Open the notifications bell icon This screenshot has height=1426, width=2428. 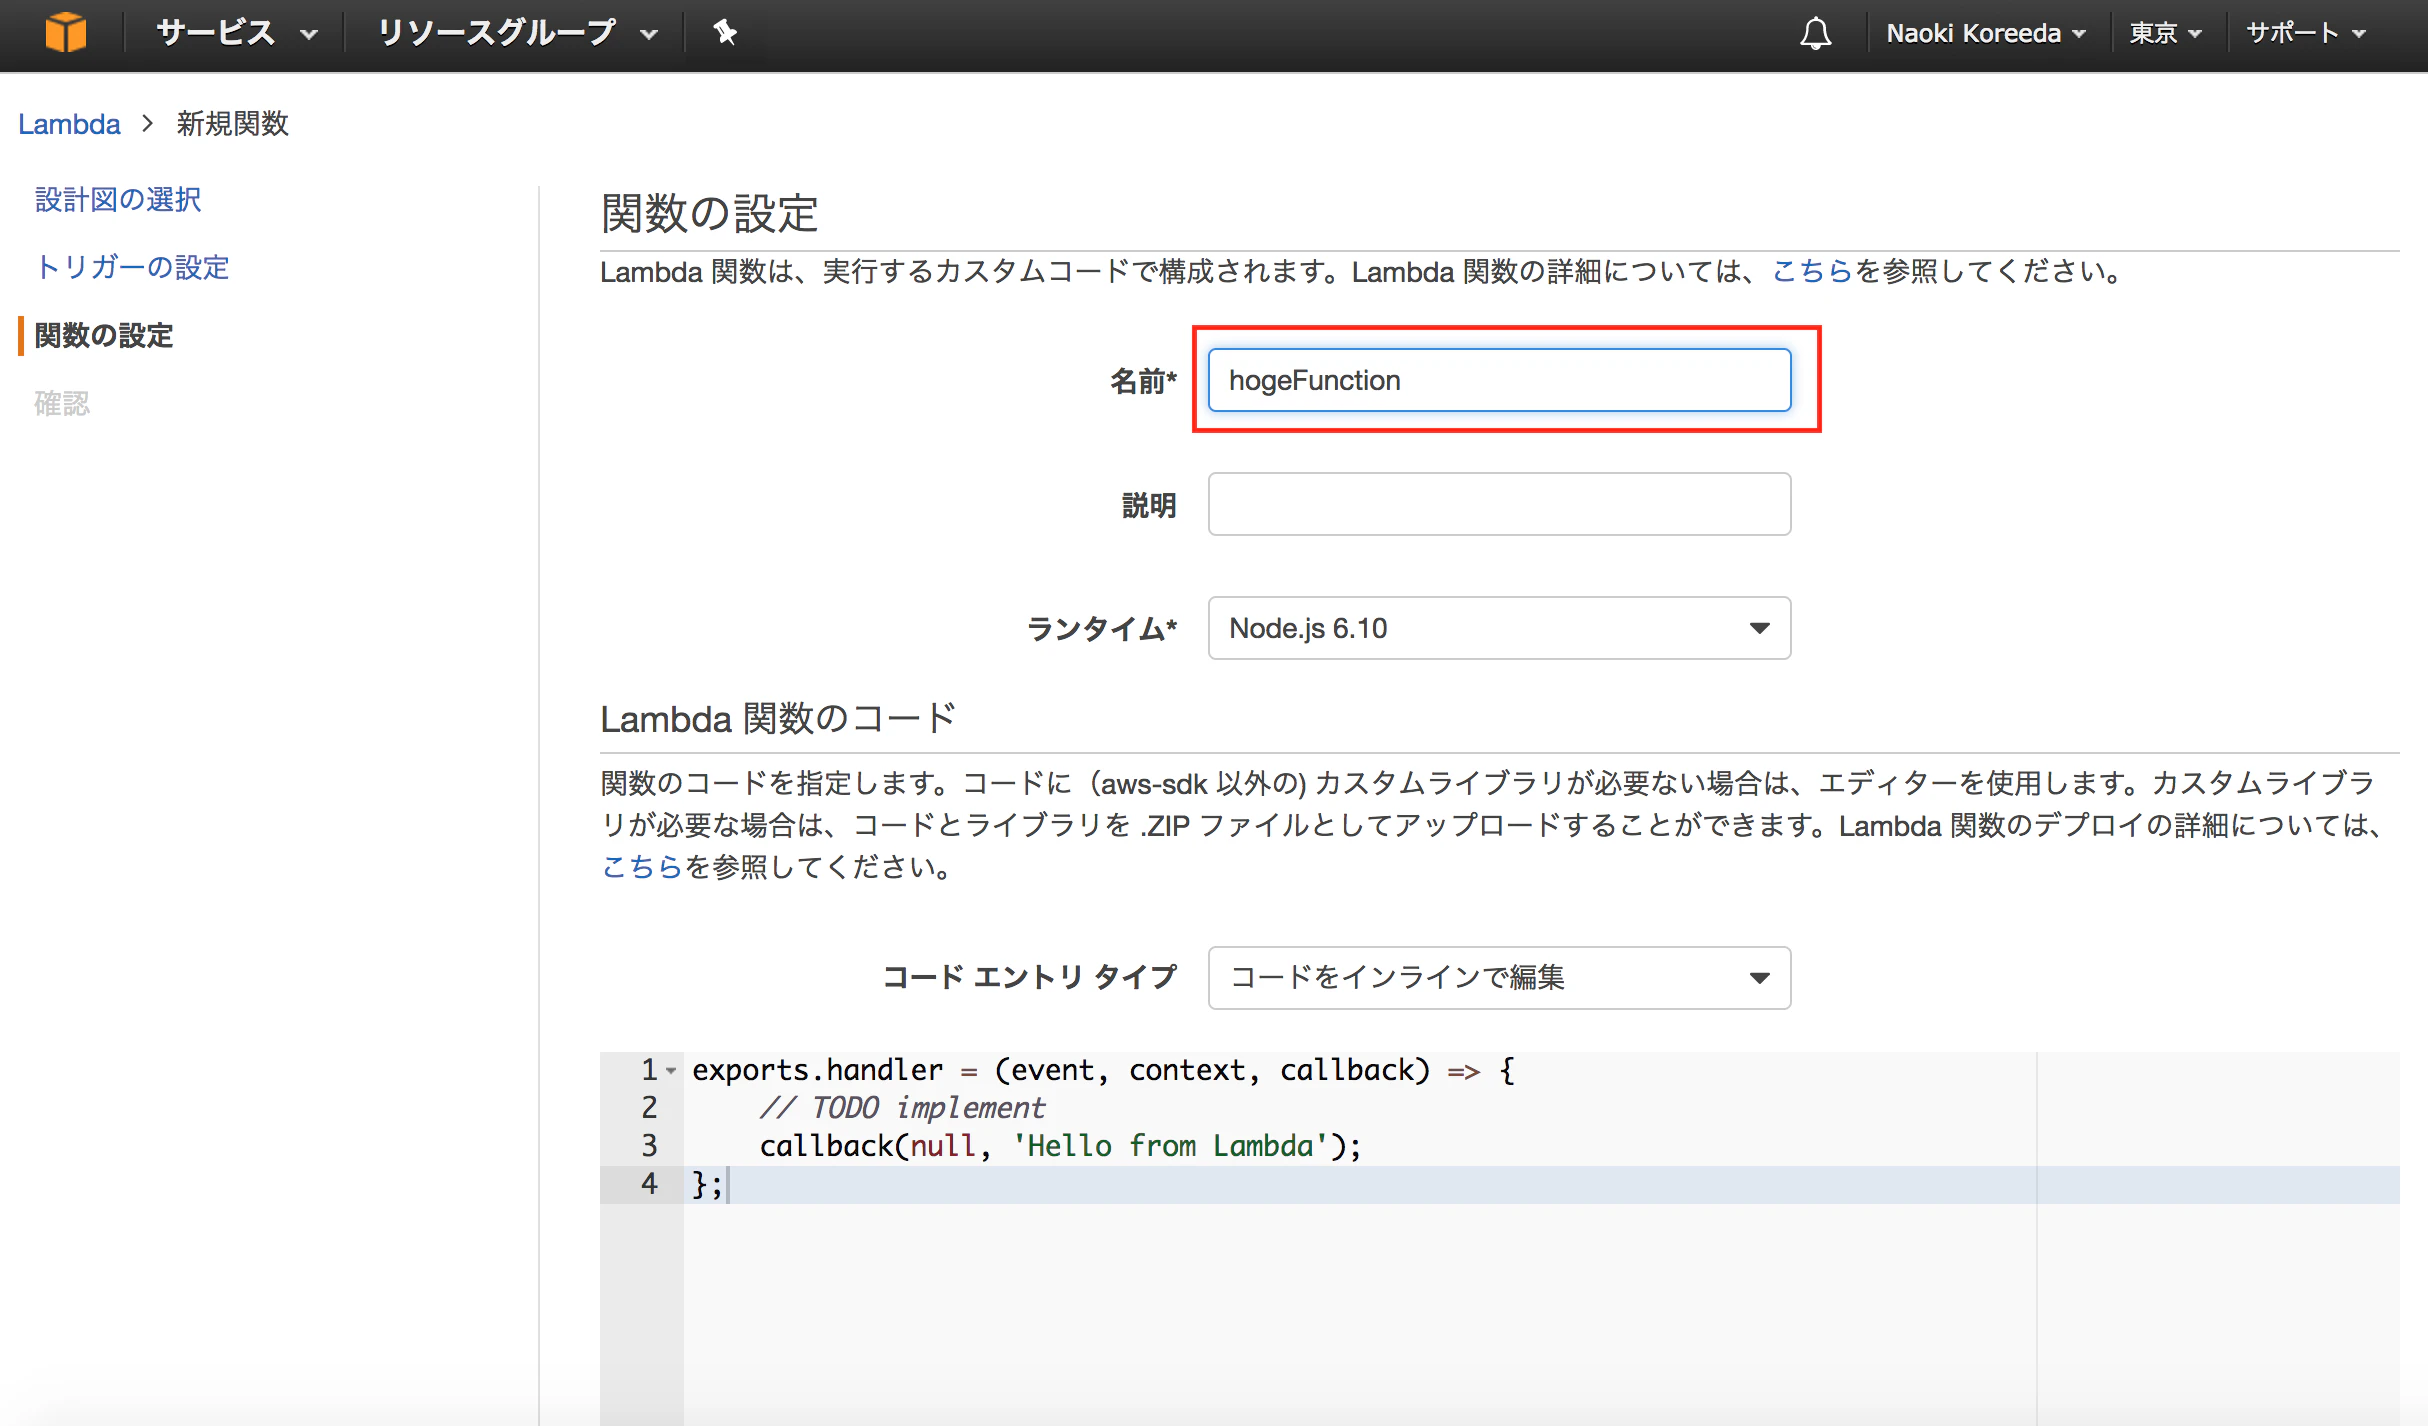(1815, 34)
